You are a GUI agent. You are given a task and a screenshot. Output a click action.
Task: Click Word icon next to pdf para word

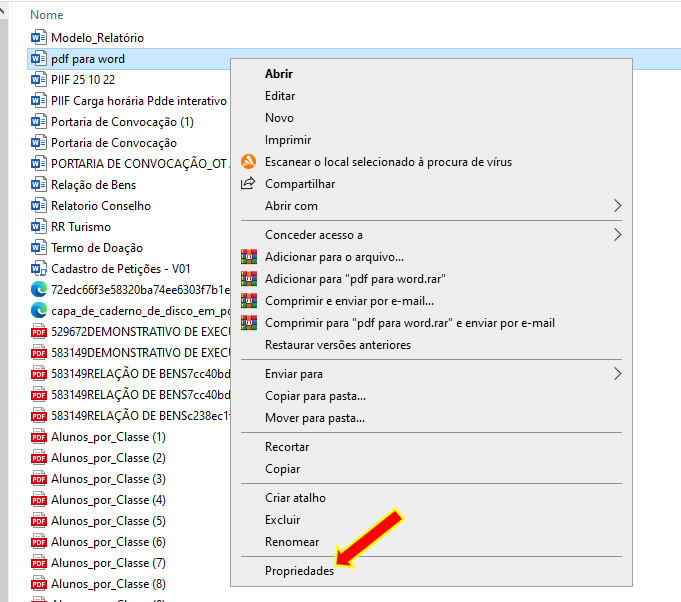point(39,58)
